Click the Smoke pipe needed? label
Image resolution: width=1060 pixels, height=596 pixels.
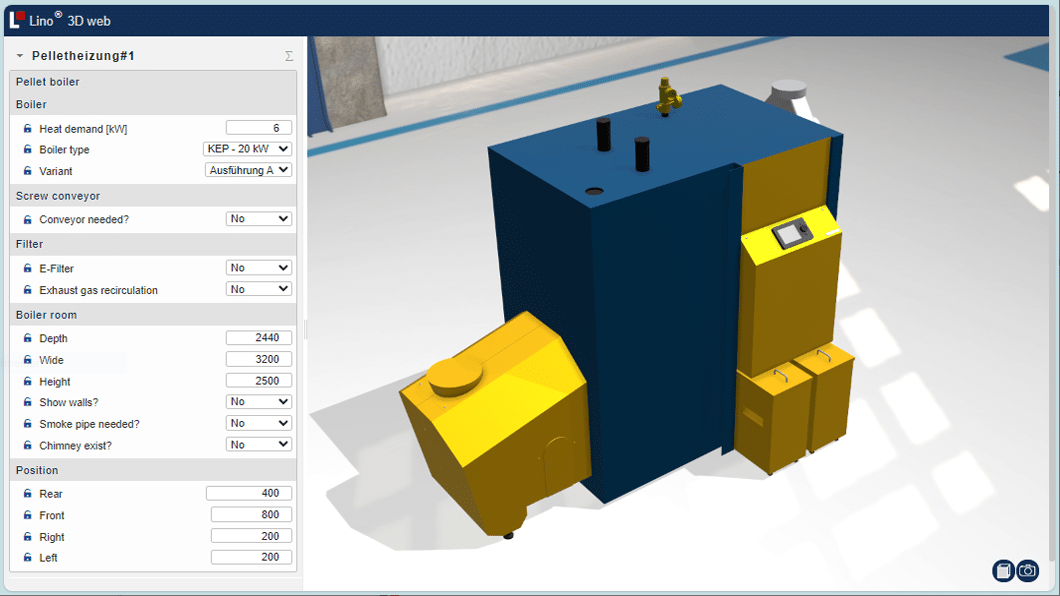89,424
